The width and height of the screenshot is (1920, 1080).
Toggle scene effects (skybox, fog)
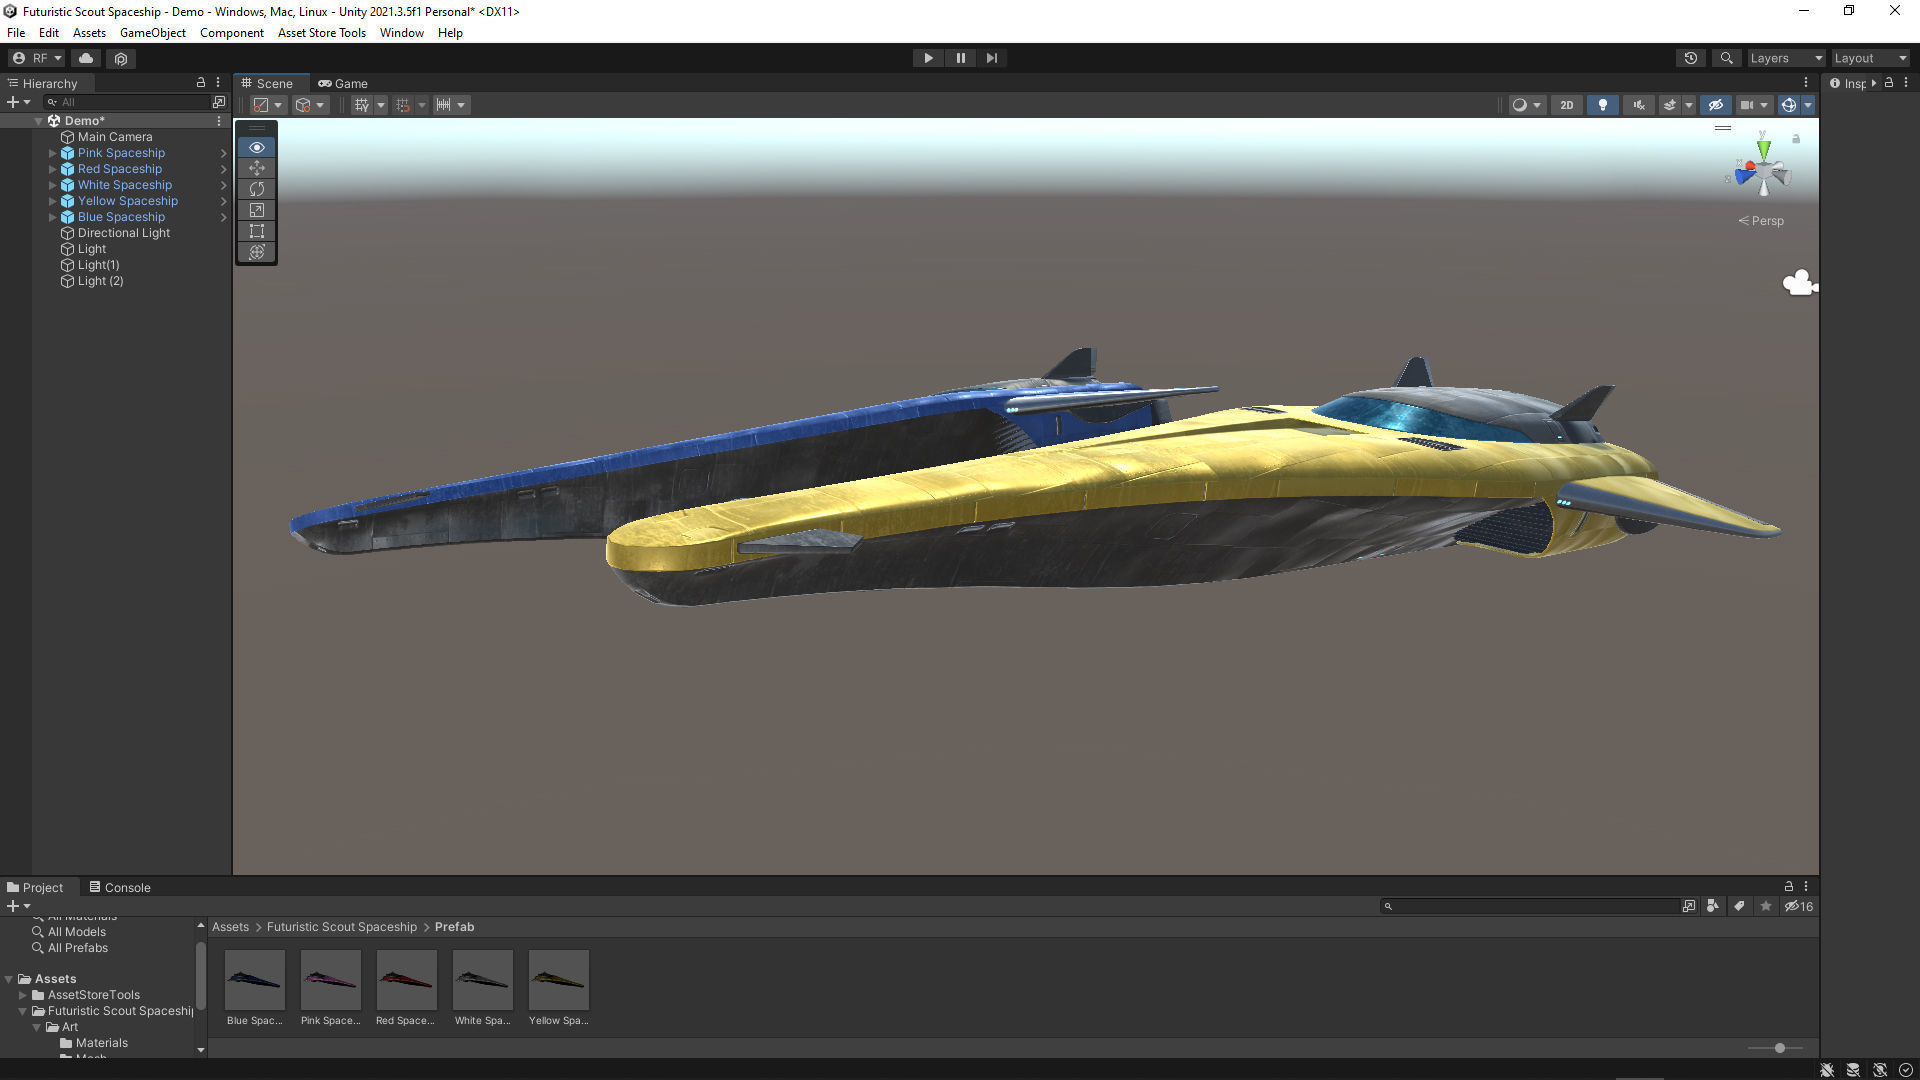(x=1669, y=105)
